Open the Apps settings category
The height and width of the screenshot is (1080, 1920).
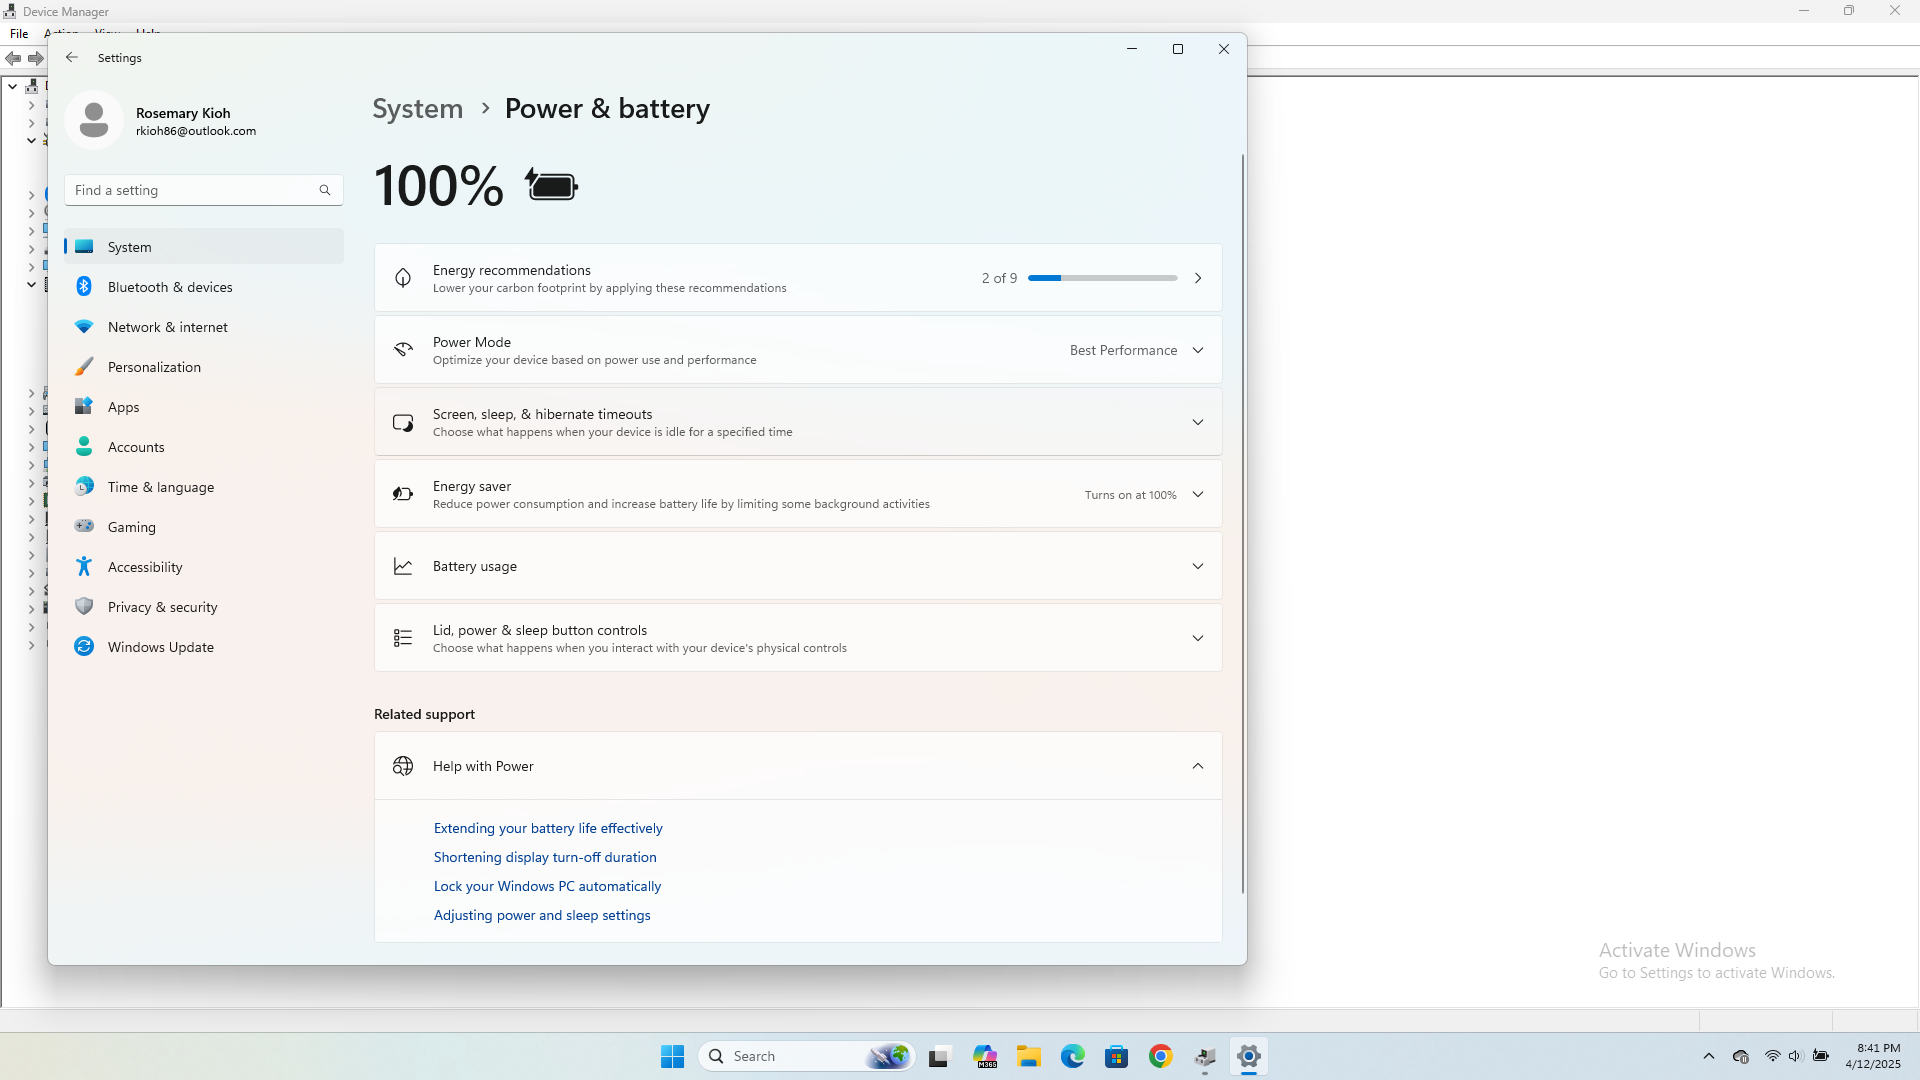(204, 407)
